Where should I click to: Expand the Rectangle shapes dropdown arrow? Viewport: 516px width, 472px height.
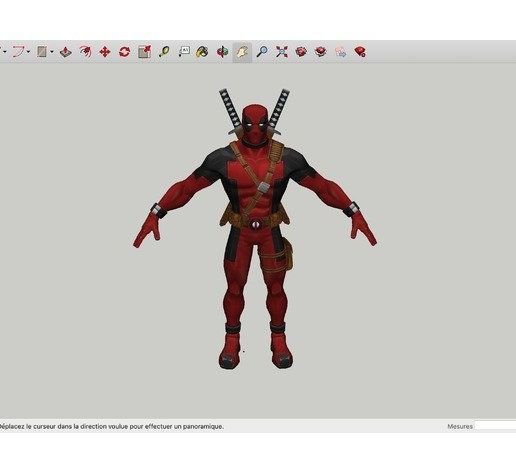click(52, 52)
